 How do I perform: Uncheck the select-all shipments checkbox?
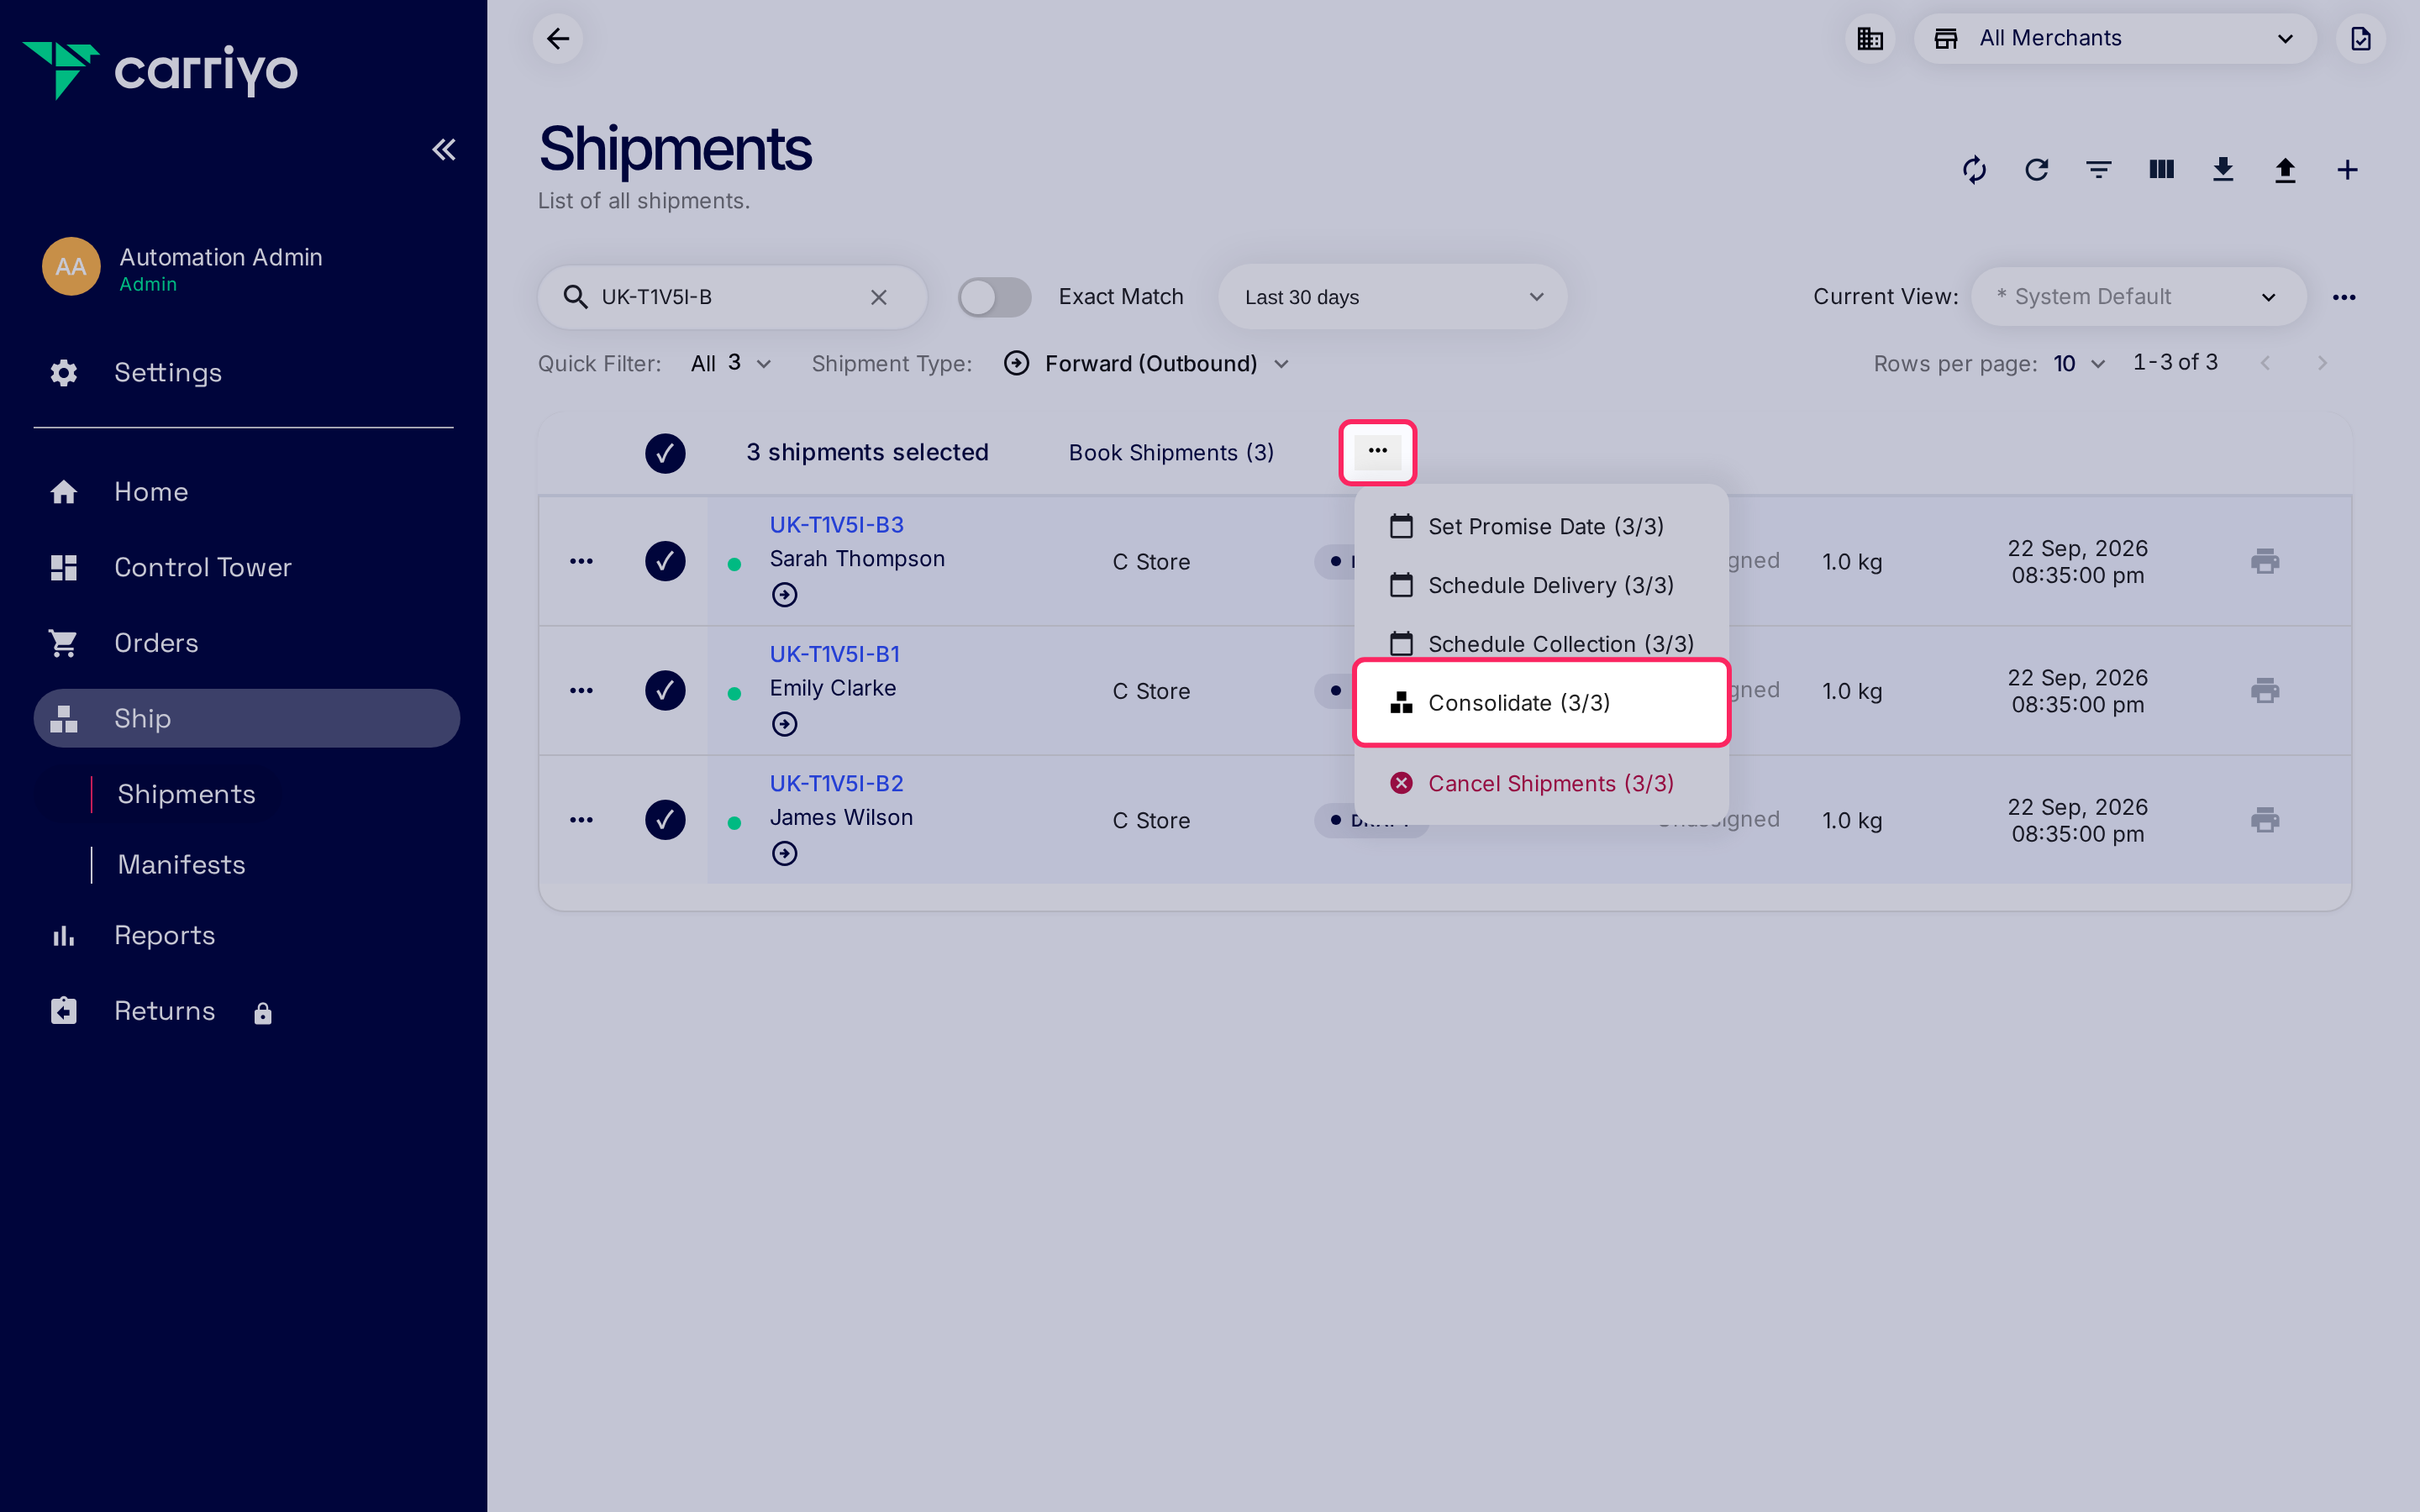coord(665,453)
